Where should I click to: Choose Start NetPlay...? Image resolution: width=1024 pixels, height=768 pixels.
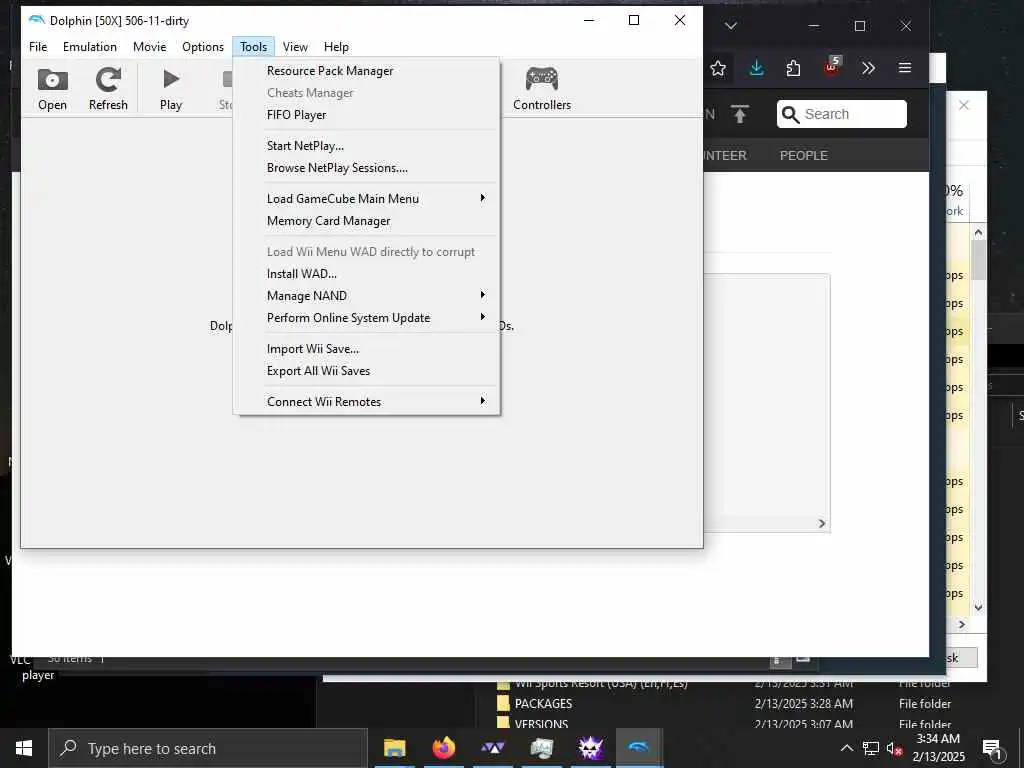tap(368, 146)
